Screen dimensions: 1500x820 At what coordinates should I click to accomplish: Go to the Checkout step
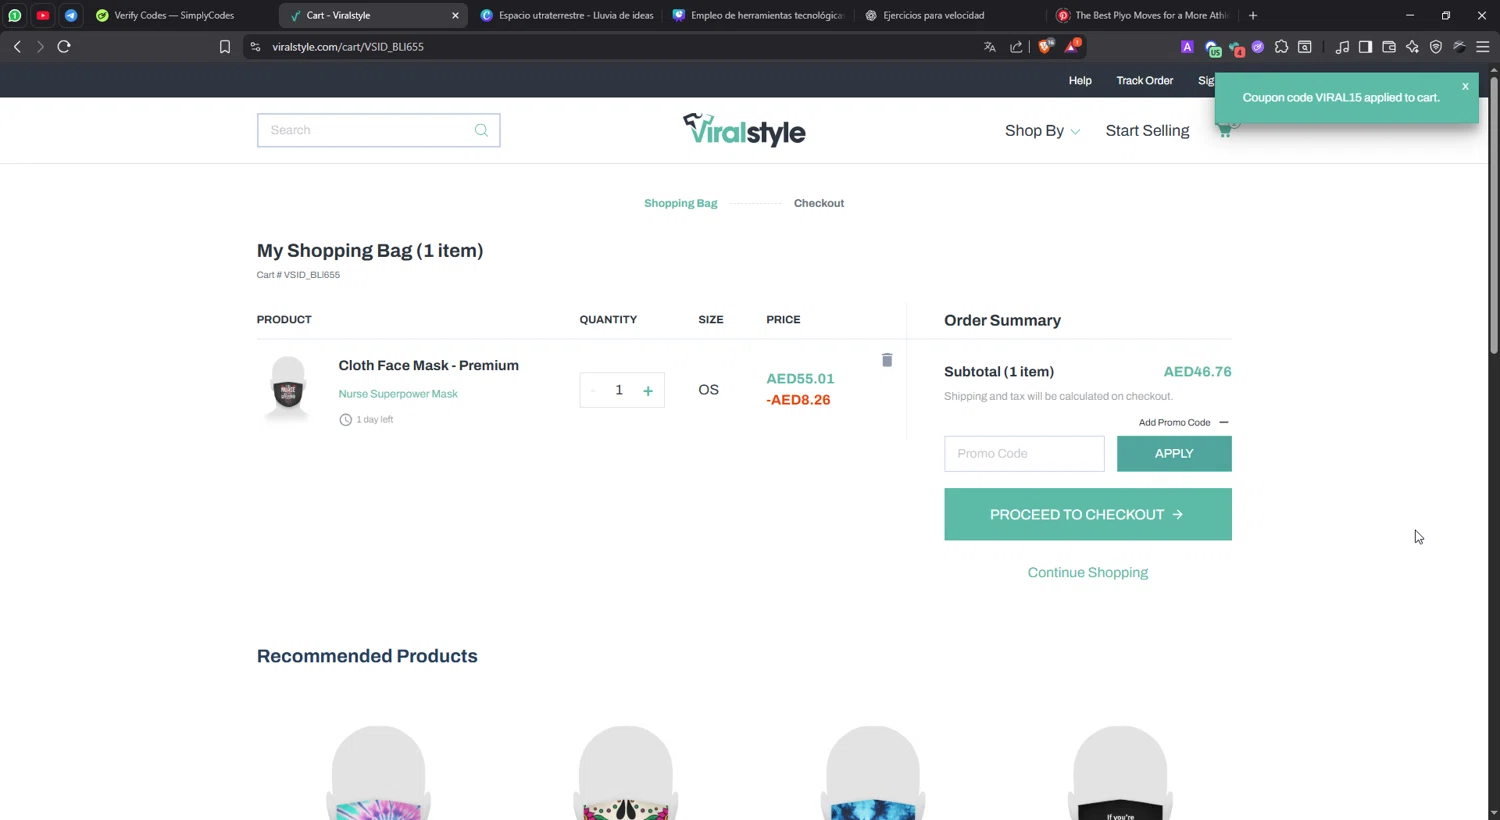[819, 203]
